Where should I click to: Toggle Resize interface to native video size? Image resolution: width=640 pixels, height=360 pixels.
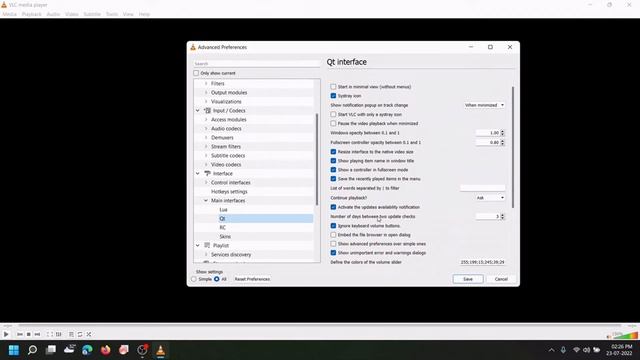tap(333, 152)
